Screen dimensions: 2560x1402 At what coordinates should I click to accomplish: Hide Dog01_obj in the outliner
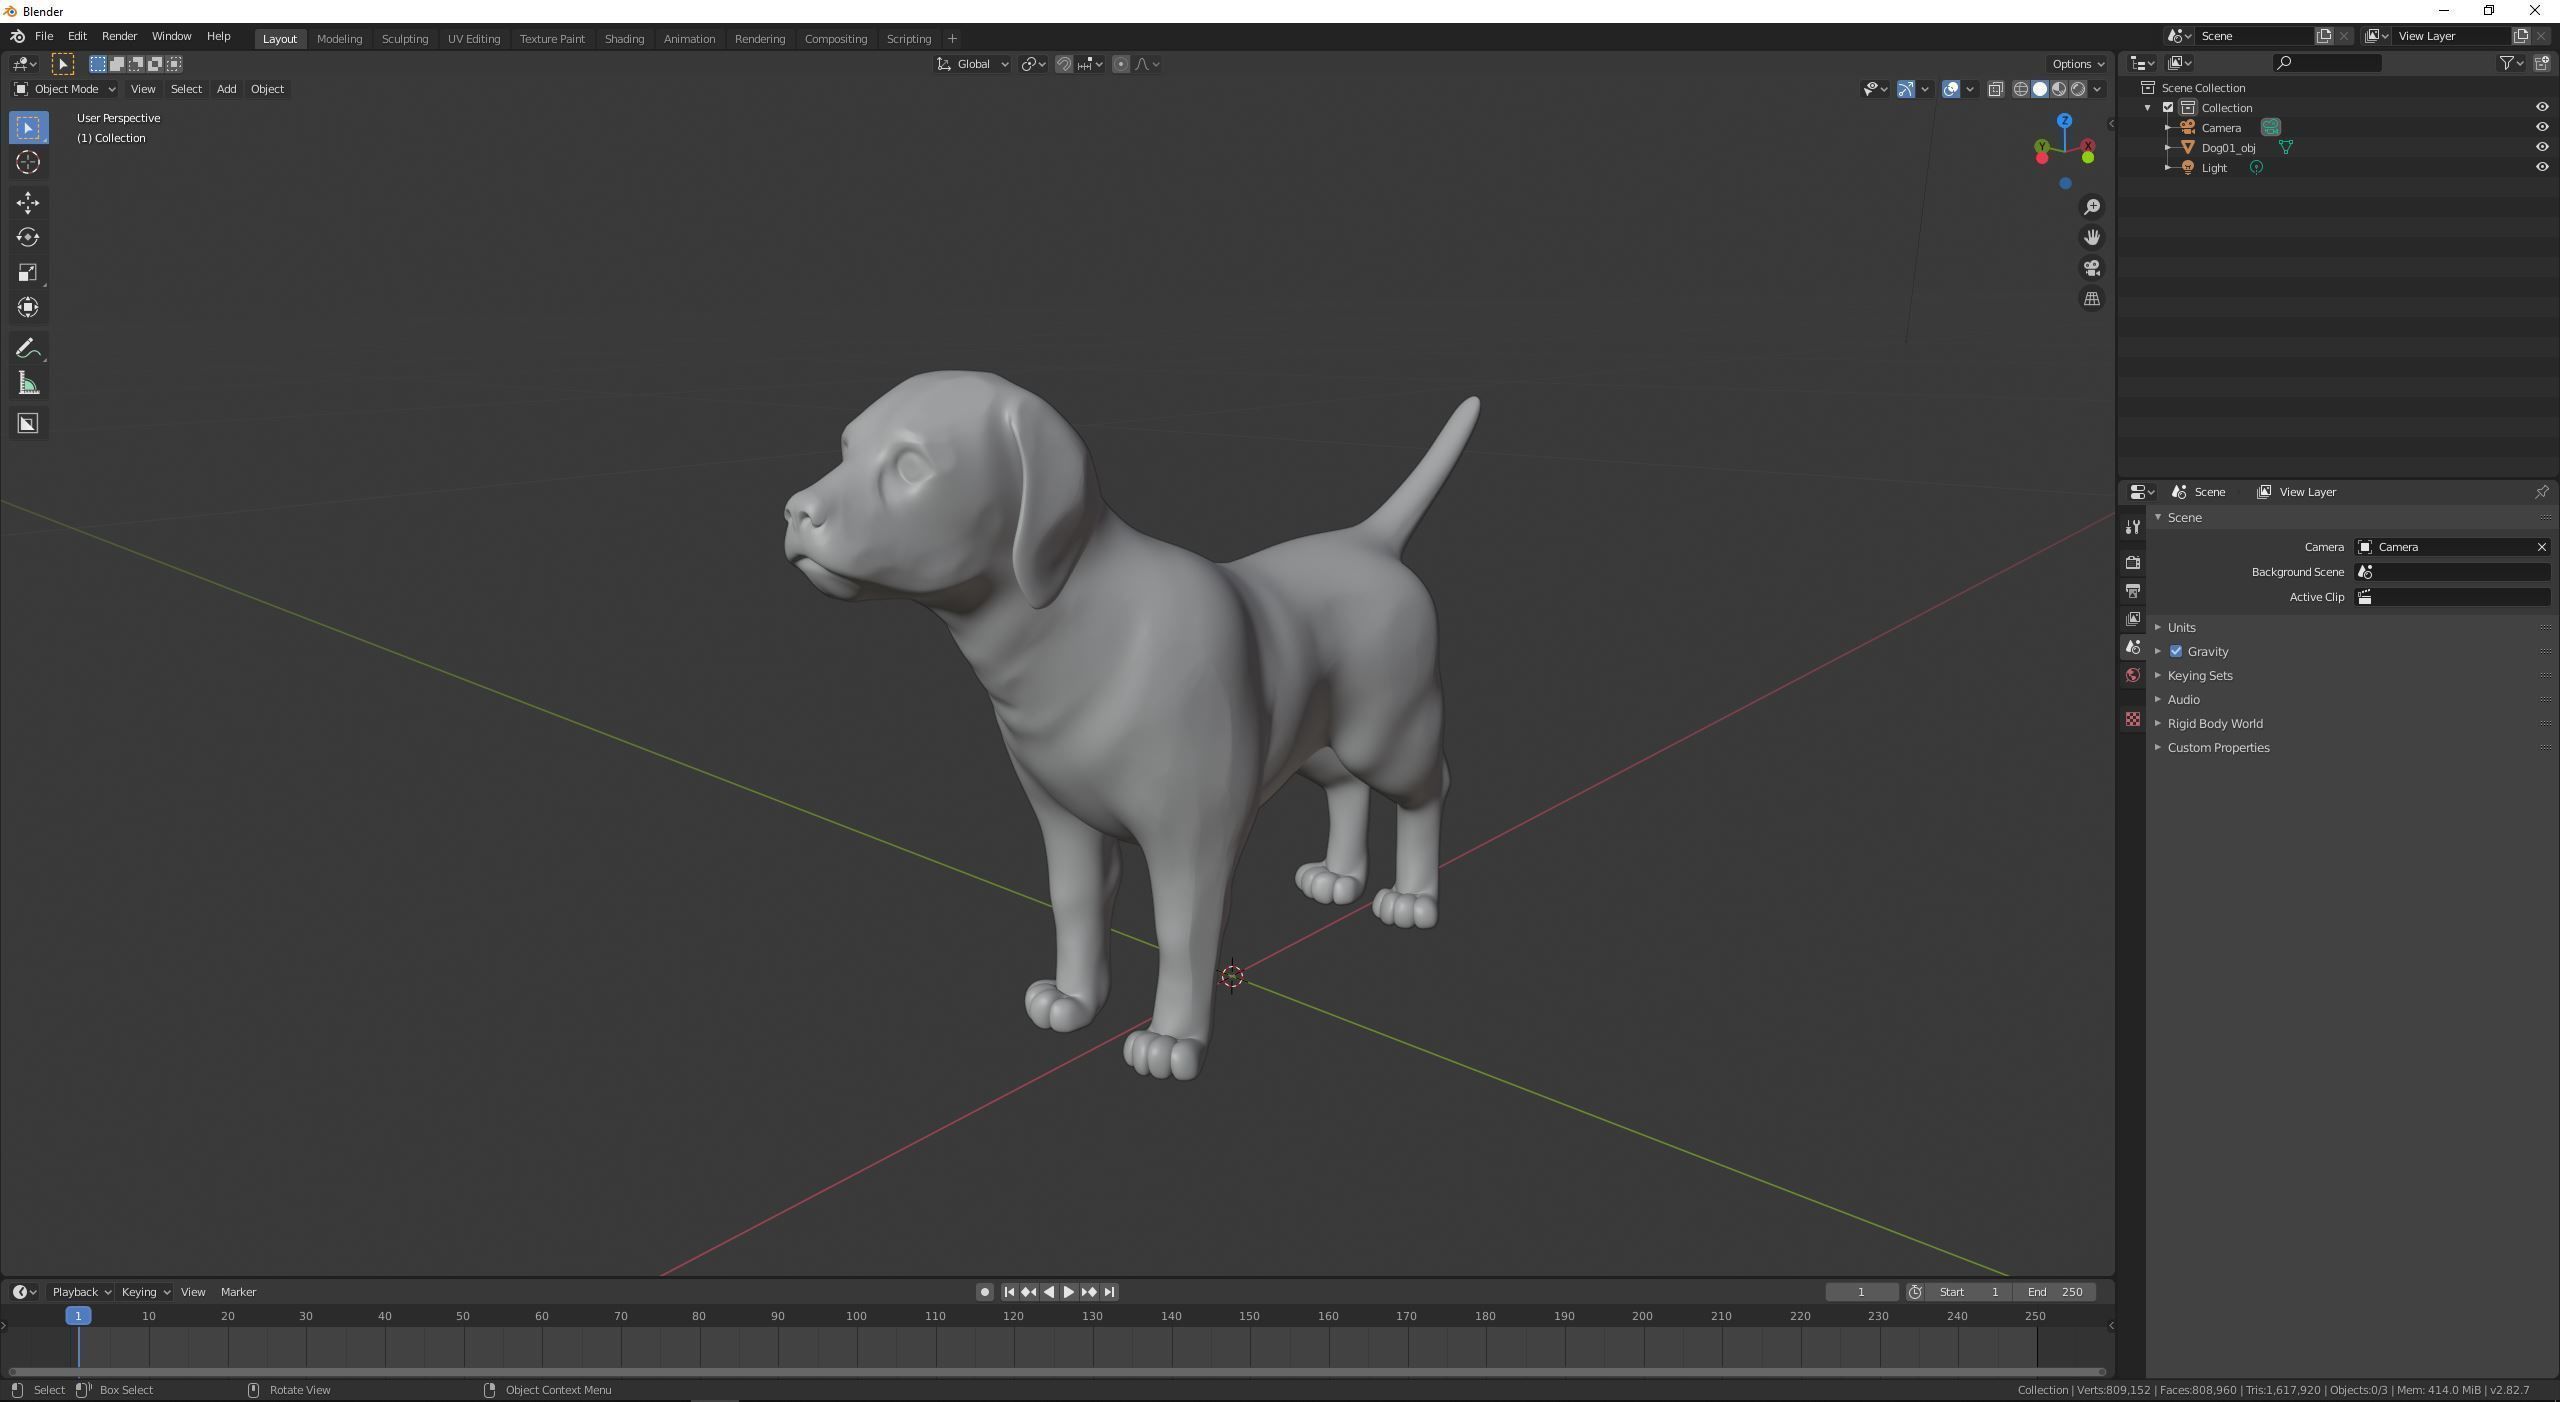[2541, 147]
